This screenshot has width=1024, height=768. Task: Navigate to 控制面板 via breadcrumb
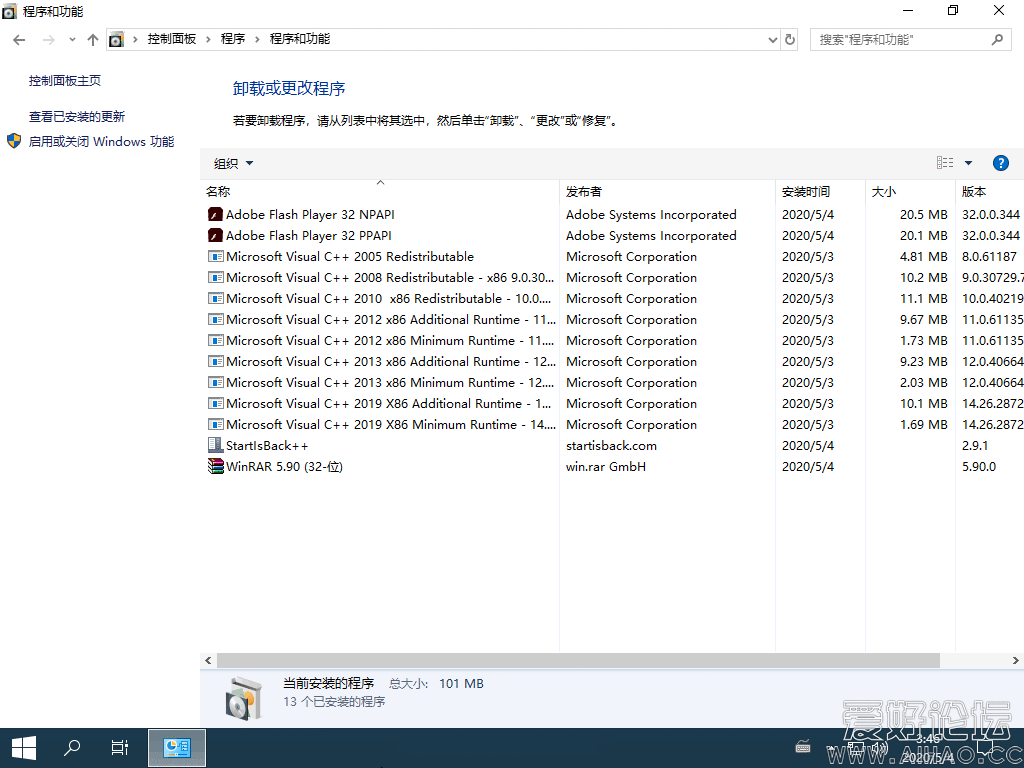(173, 42)
